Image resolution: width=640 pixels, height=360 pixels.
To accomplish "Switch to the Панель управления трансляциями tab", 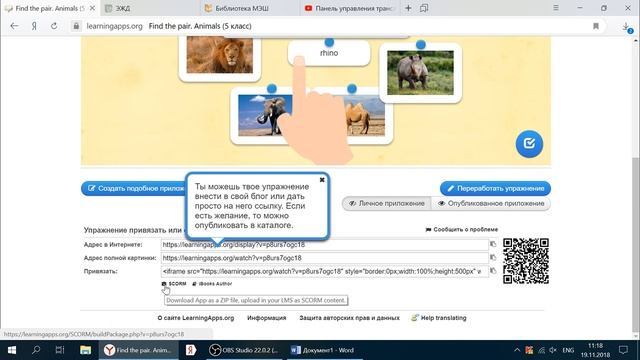I will coord(350,8).
